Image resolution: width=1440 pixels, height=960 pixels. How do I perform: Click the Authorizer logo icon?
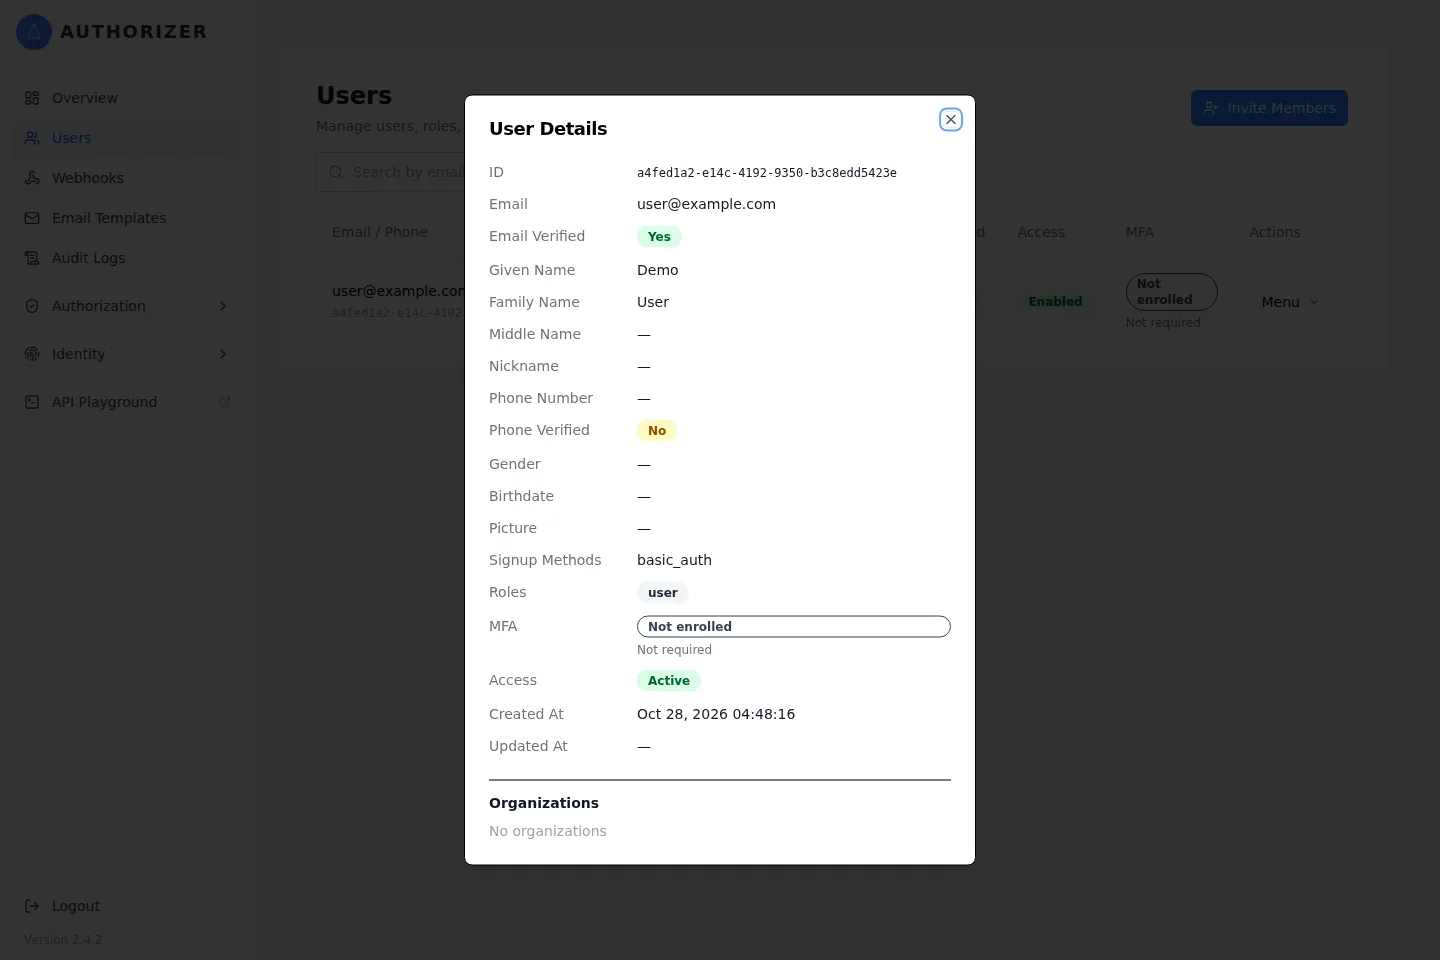34,32
